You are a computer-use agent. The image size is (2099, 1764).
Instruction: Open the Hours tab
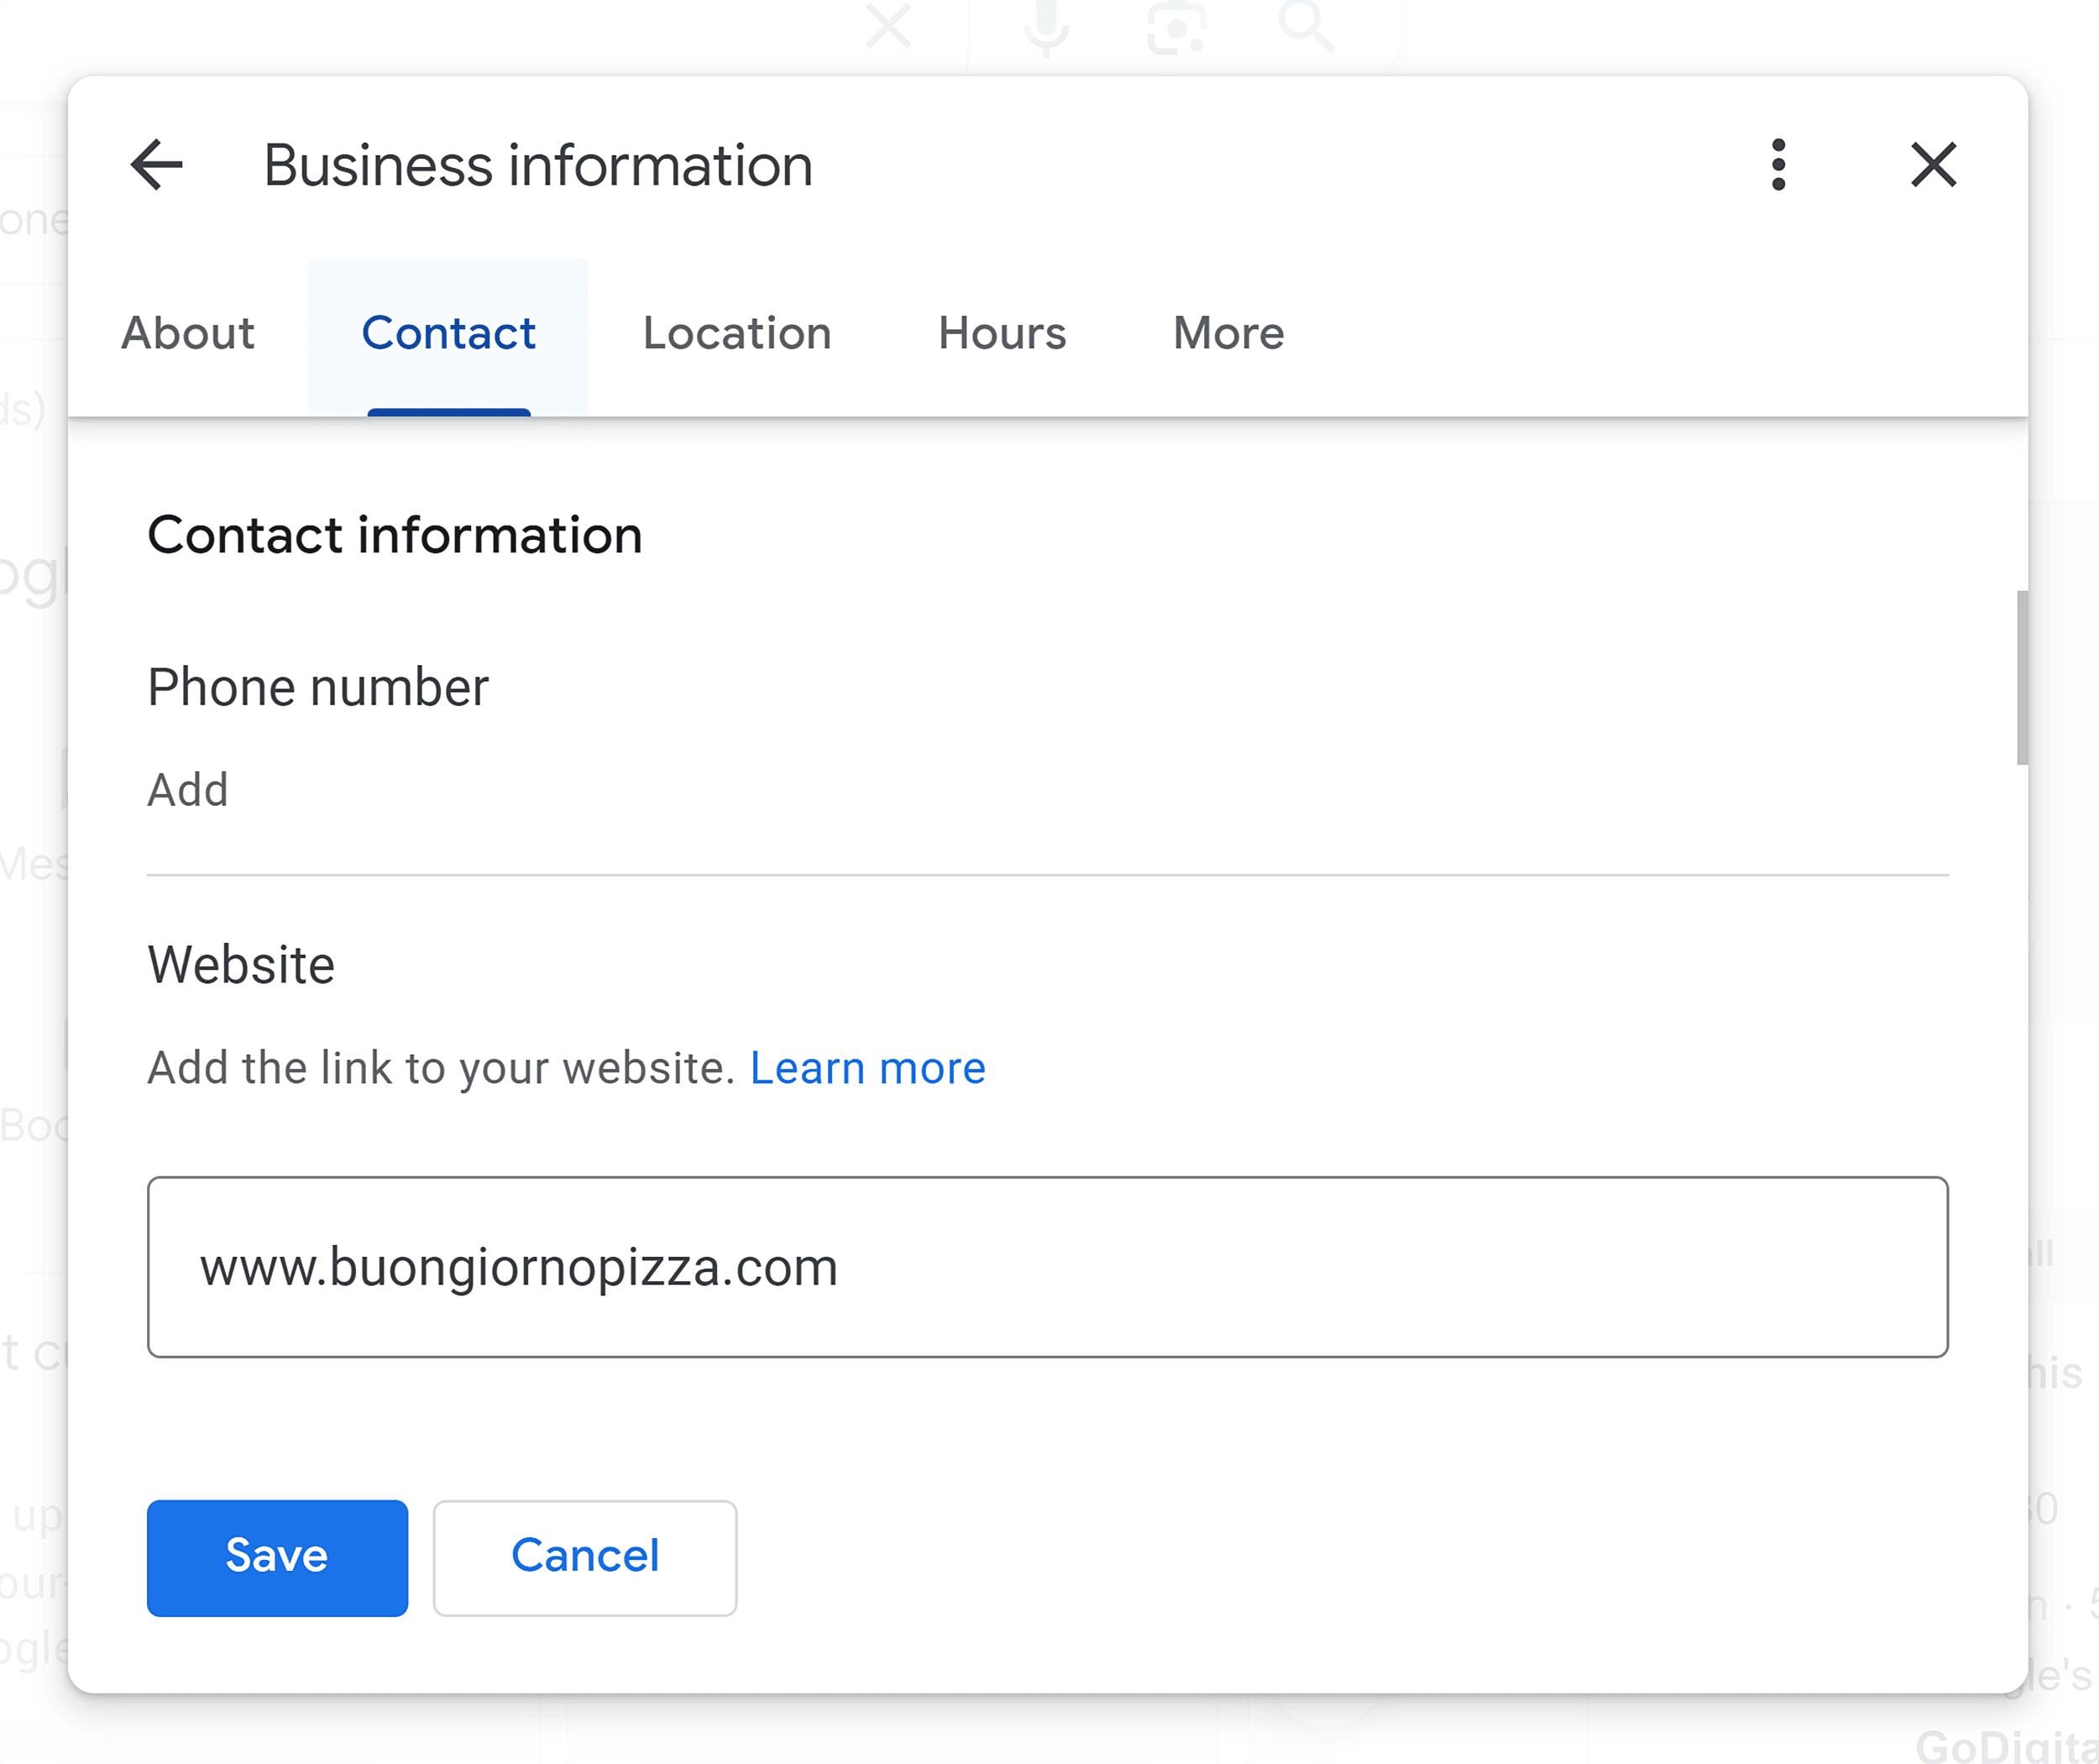(x=1004, y=332)
